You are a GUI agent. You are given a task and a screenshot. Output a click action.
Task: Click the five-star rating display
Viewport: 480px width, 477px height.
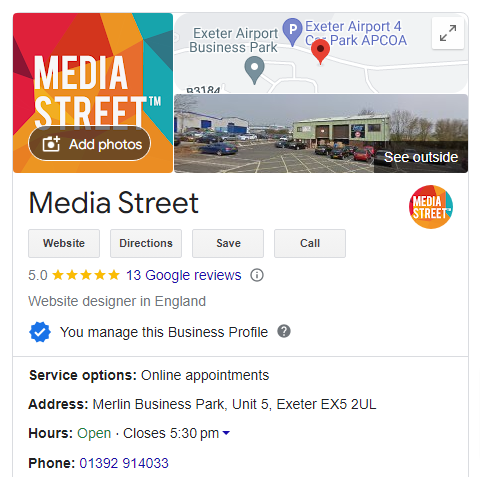click(x=86, y=275)
